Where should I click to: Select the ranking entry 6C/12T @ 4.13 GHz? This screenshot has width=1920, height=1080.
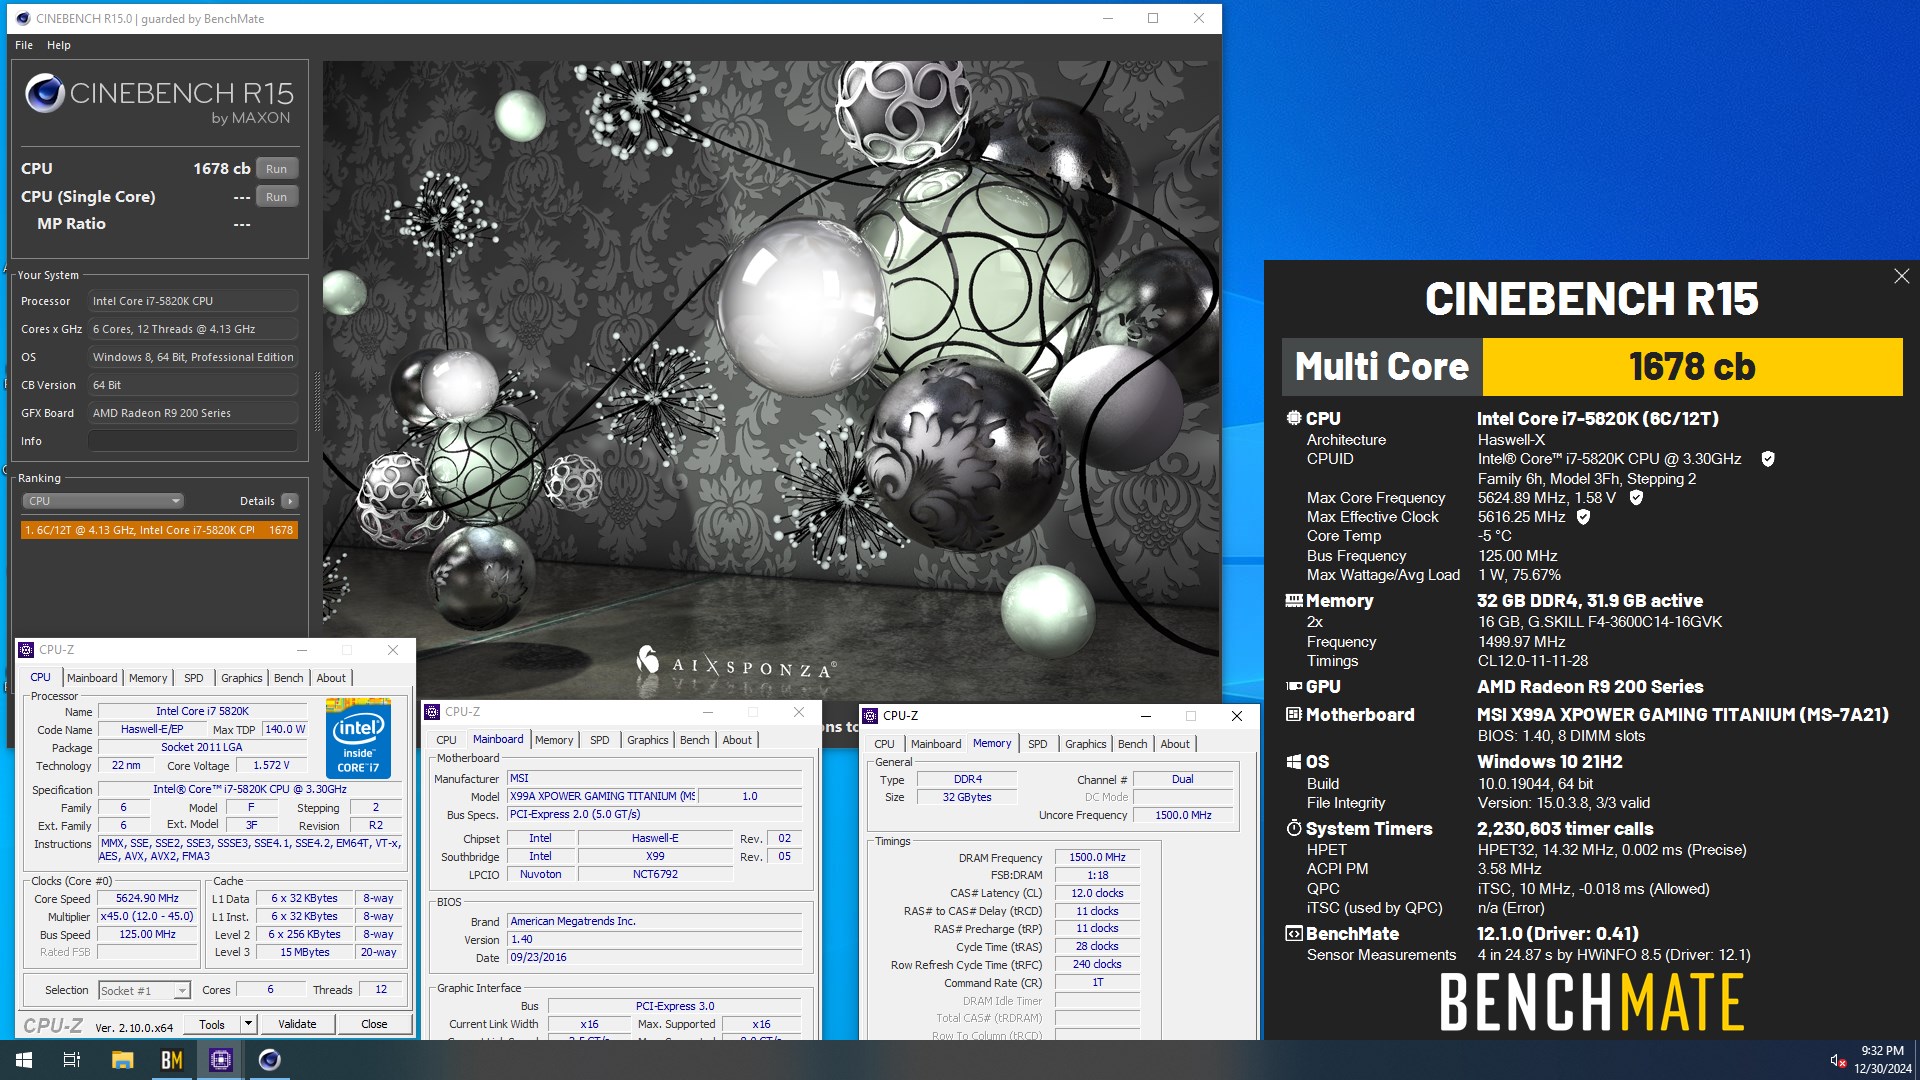pyautogui.click(x=159, y=530)
